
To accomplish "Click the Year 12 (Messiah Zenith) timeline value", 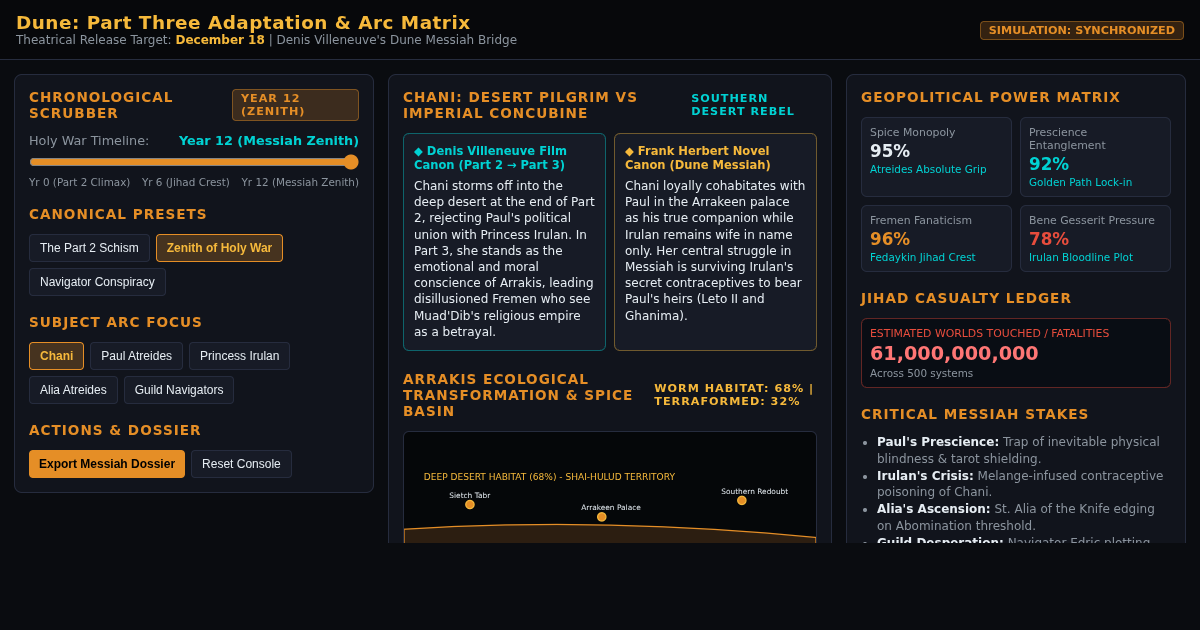I will 269,141.
